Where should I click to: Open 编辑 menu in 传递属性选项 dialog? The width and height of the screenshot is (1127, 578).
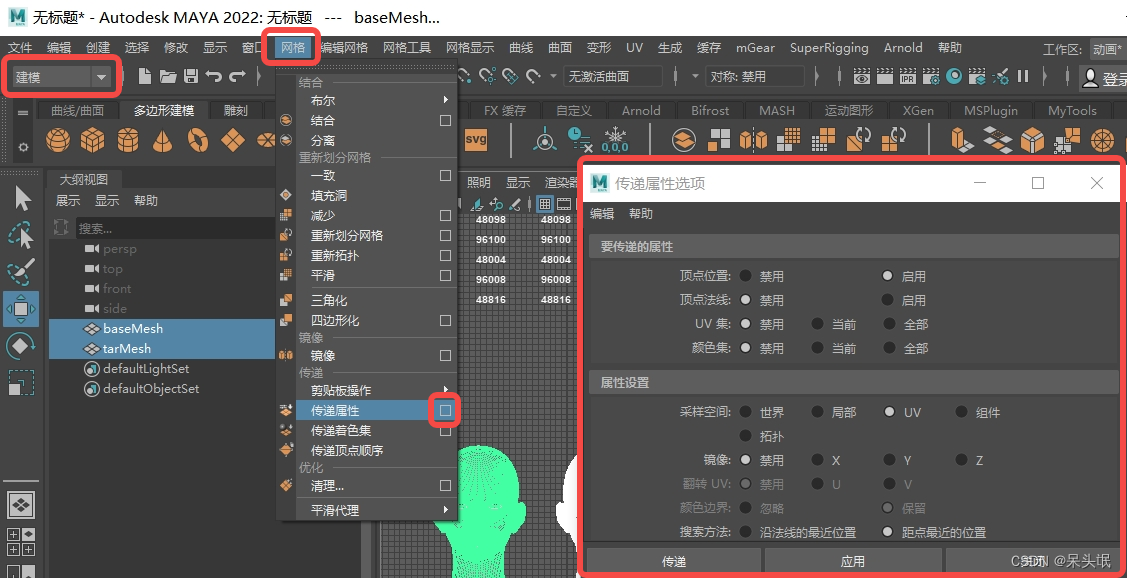pyautogui.click(x=602, y=214)
